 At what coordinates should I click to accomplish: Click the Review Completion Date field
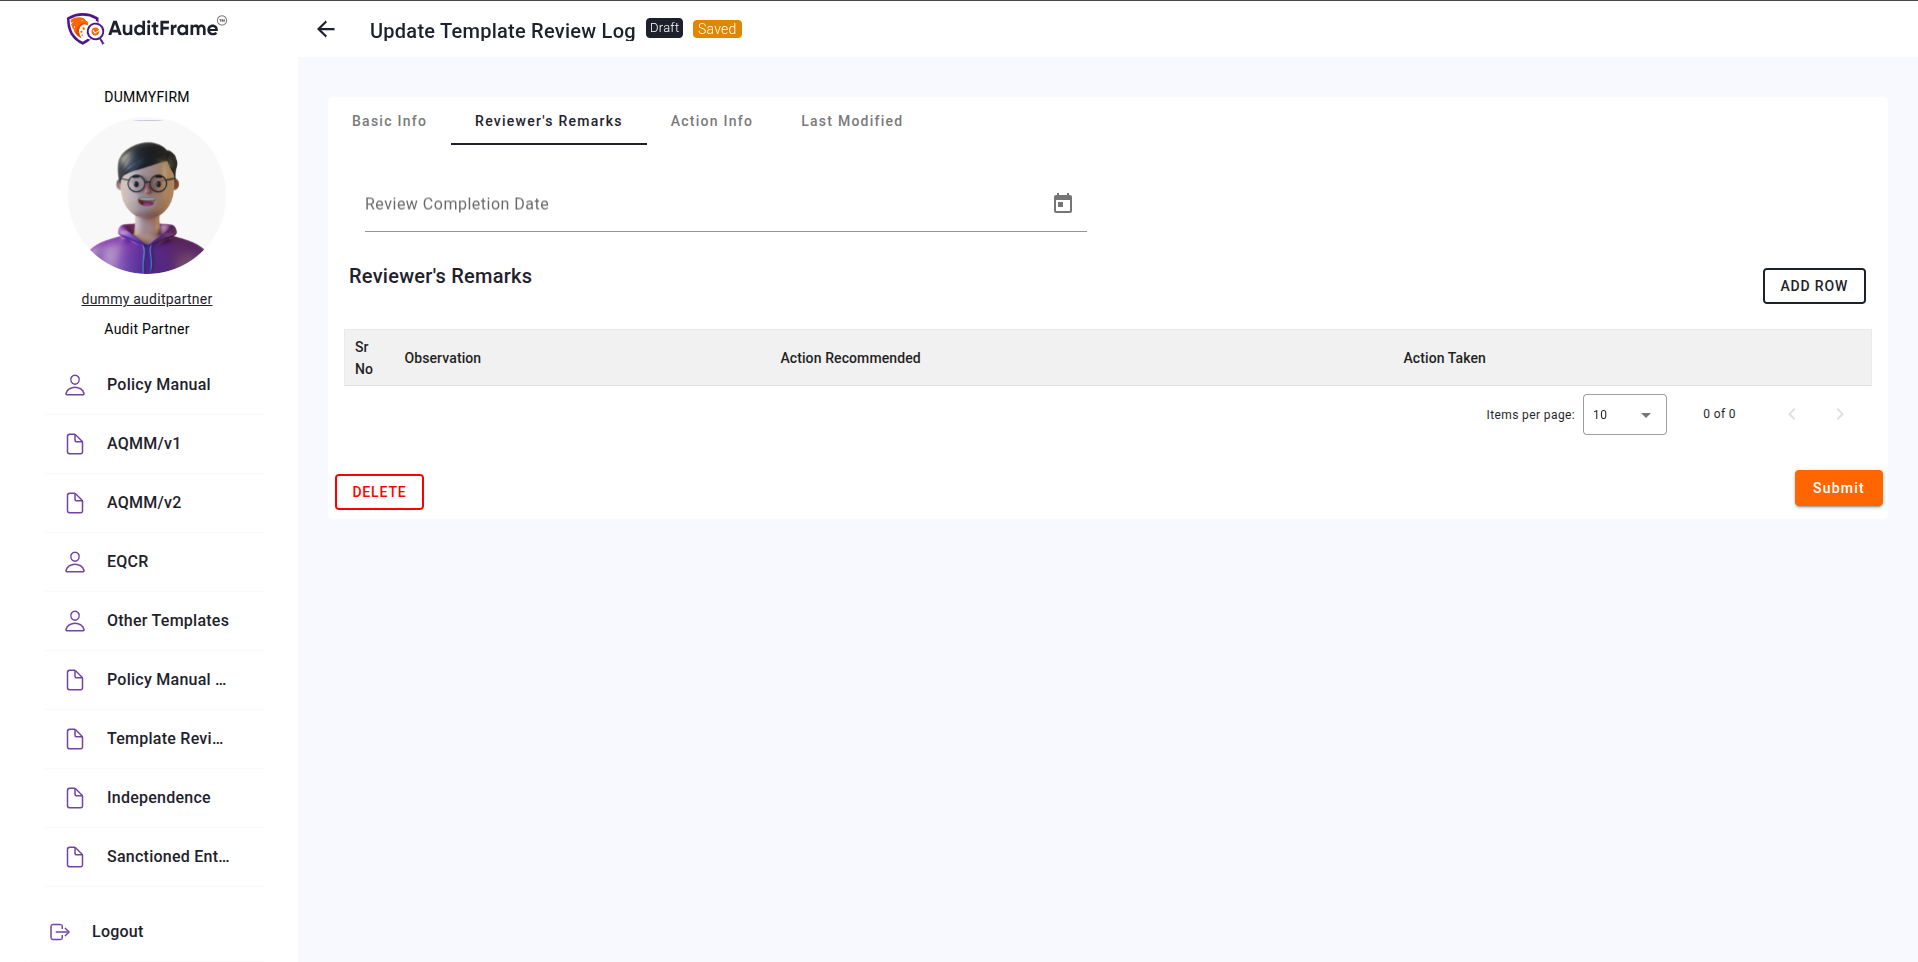coord(700,205)
